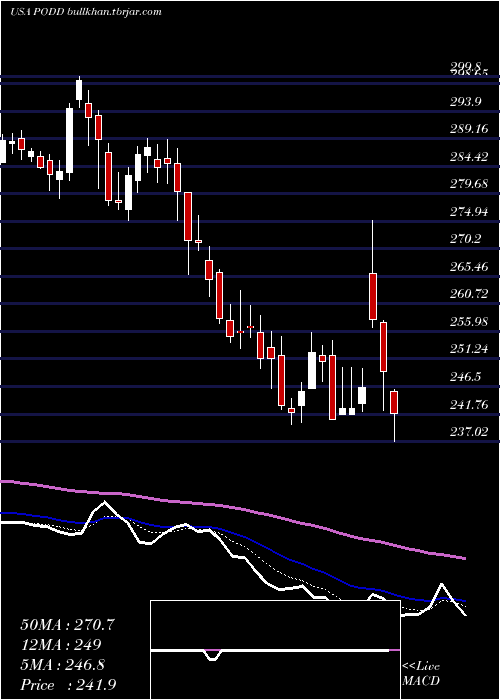Click the 12MA : 249 readout
The image size is (500, 700).
coord(61,645)
